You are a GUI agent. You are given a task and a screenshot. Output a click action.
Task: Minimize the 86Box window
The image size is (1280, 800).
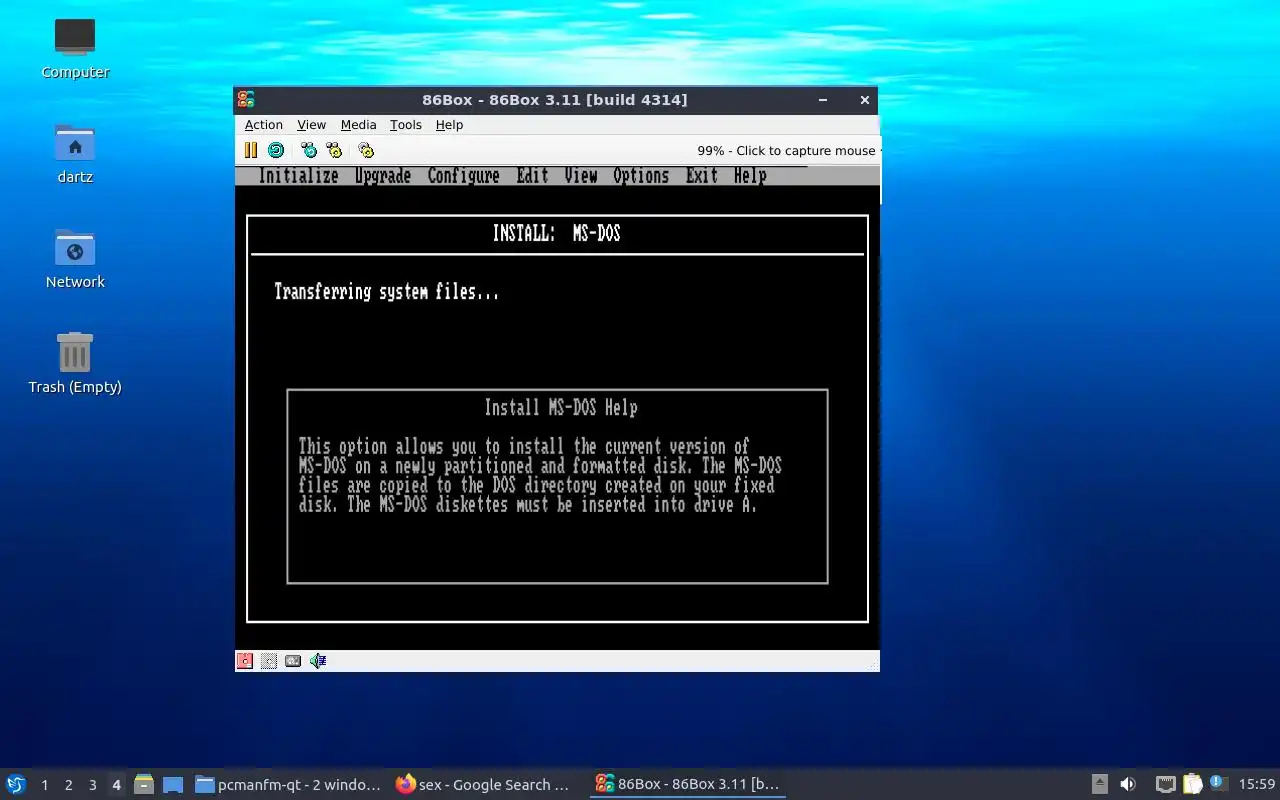[823, 100]
